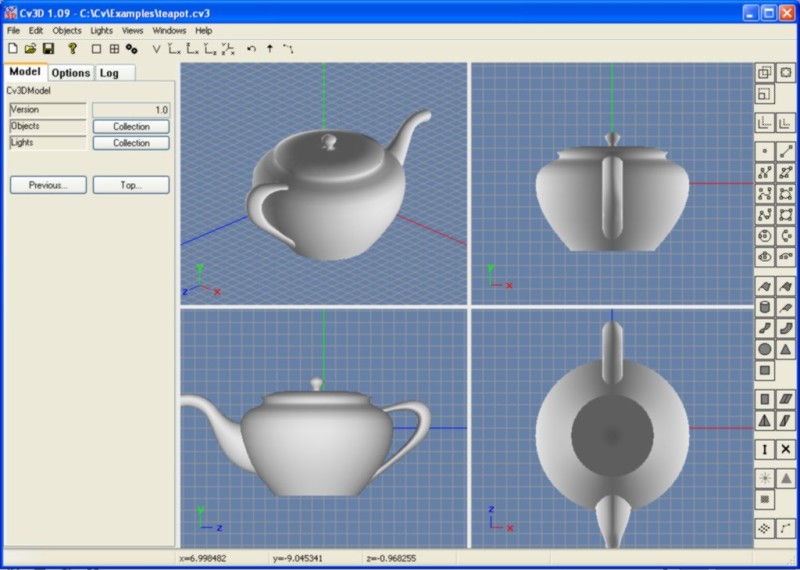
Task: Open the Views menu
Action: click(x=133, y=31)
